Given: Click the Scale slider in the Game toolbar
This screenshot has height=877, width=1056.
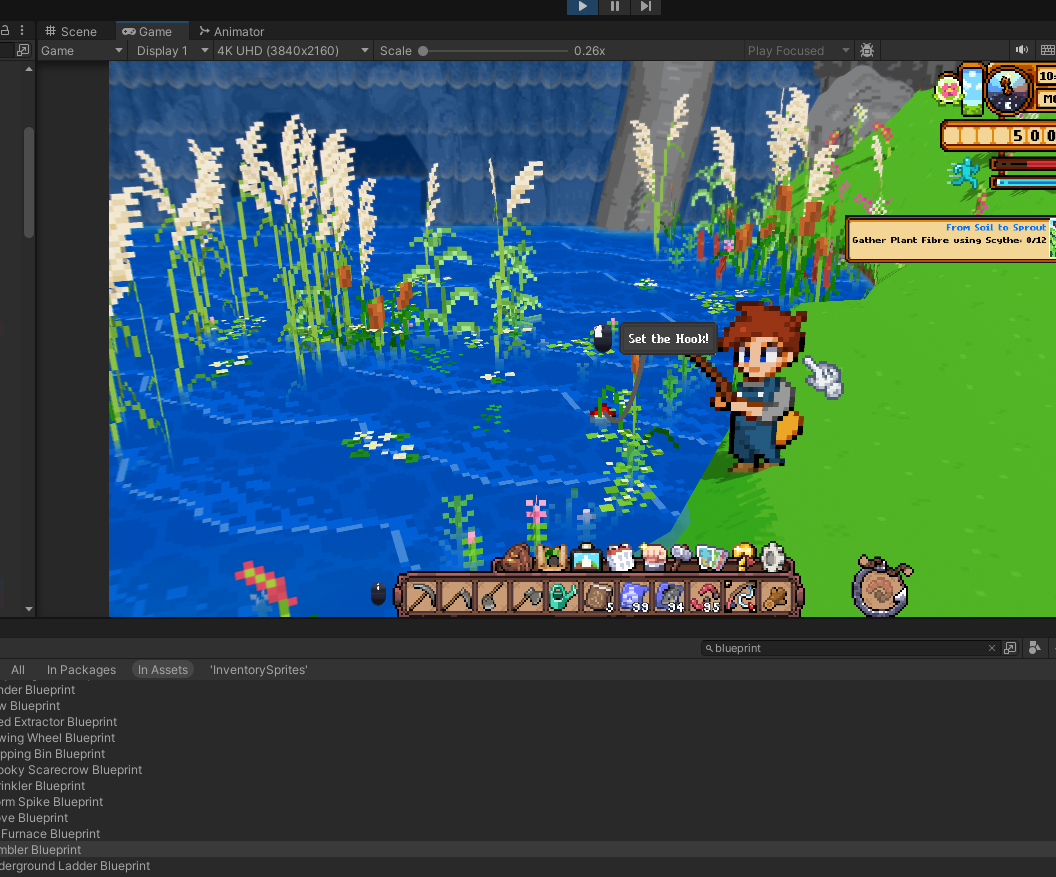Looking at the screenshot, I should click(423, 50).
